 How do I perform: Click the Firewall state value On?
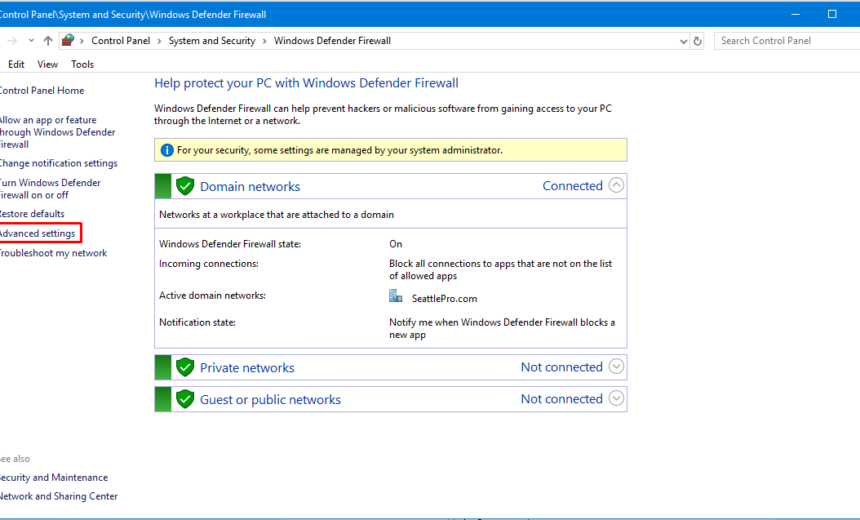point(395,244)
